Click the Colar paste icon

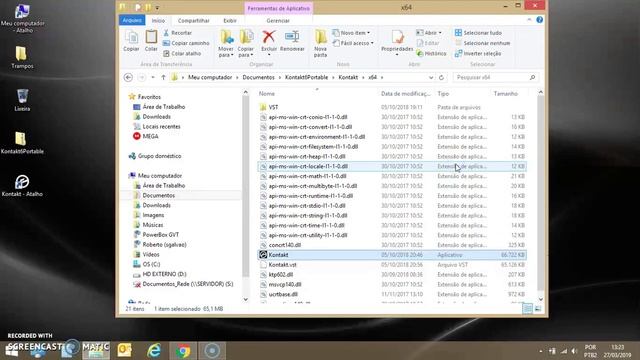pos(151,41)
